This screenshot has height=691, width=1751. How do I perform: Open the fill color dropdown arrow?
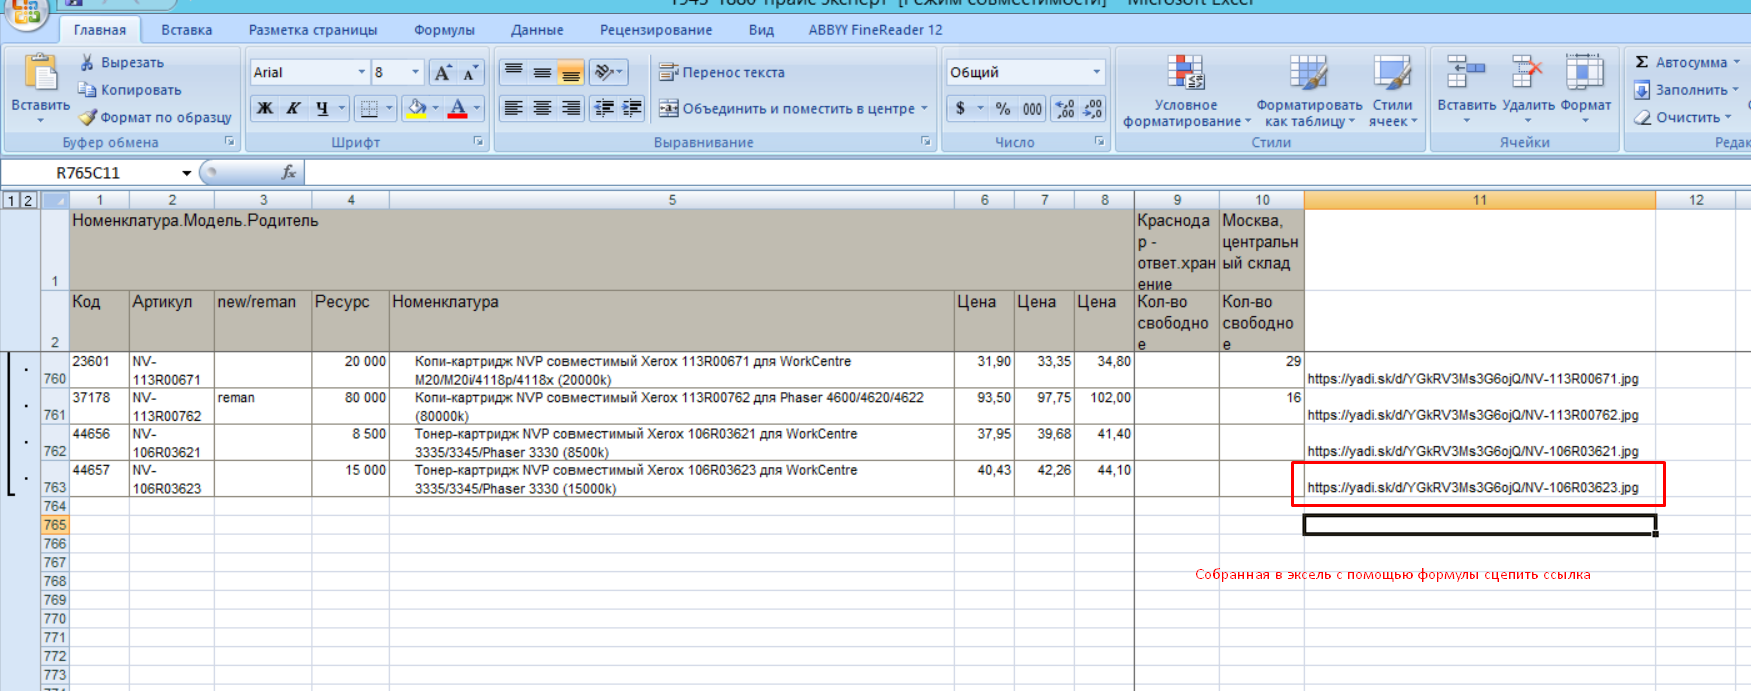[x=435, y=108]
